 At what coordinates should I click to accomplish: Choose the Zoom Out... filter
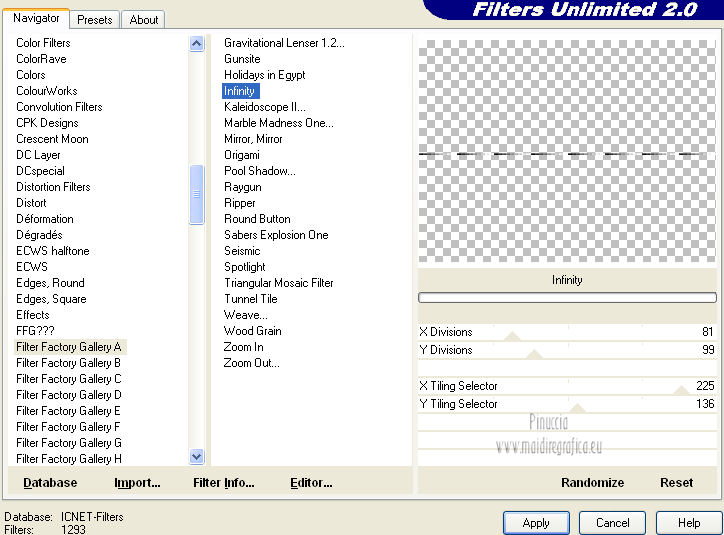pos(252,363)
